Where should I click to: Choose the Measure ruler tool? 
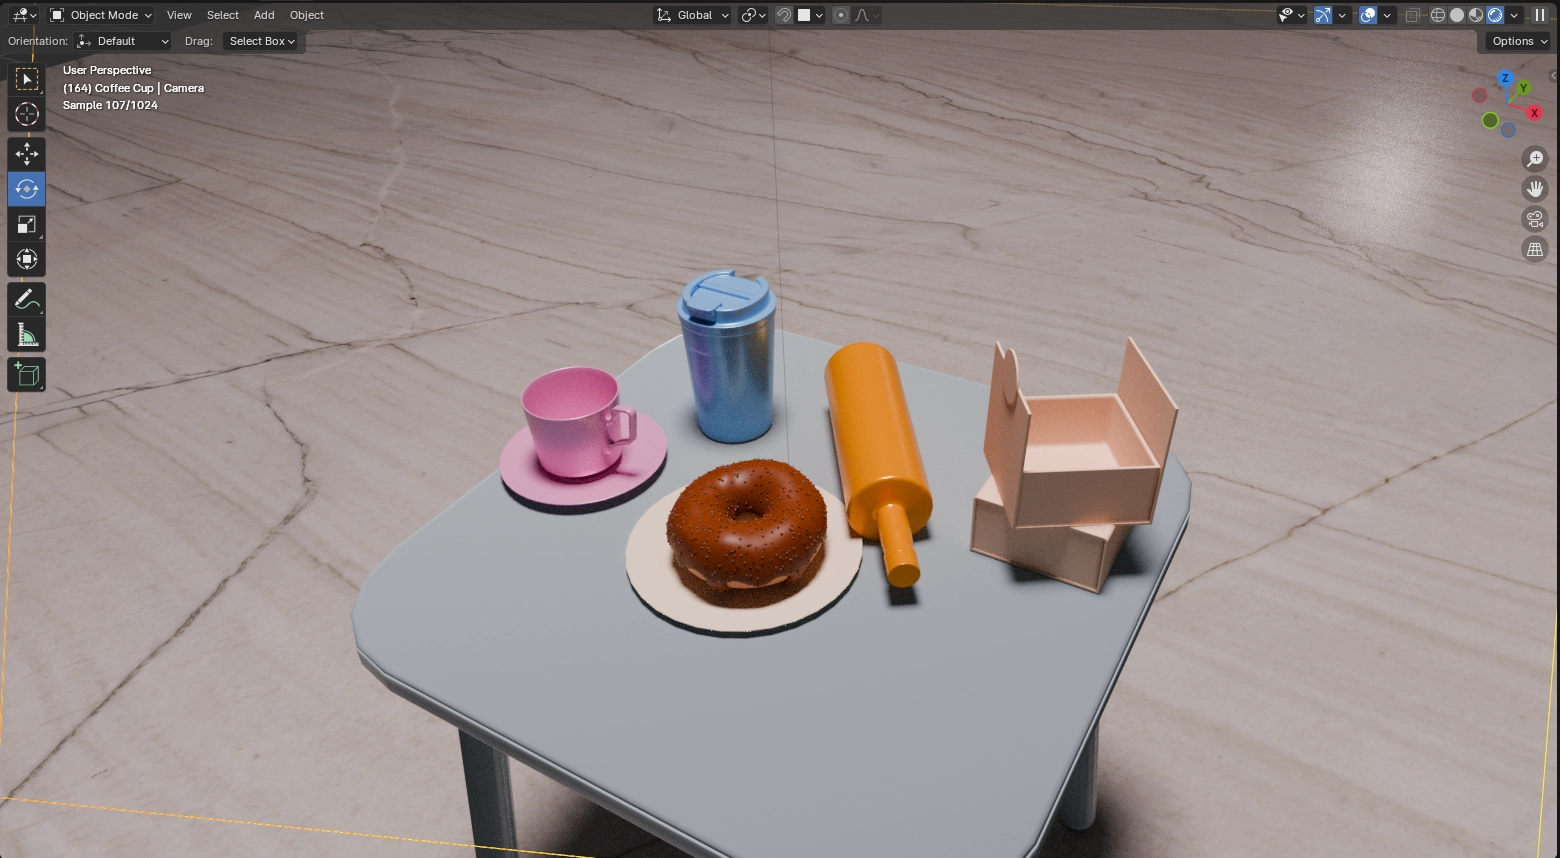[27, 335]
